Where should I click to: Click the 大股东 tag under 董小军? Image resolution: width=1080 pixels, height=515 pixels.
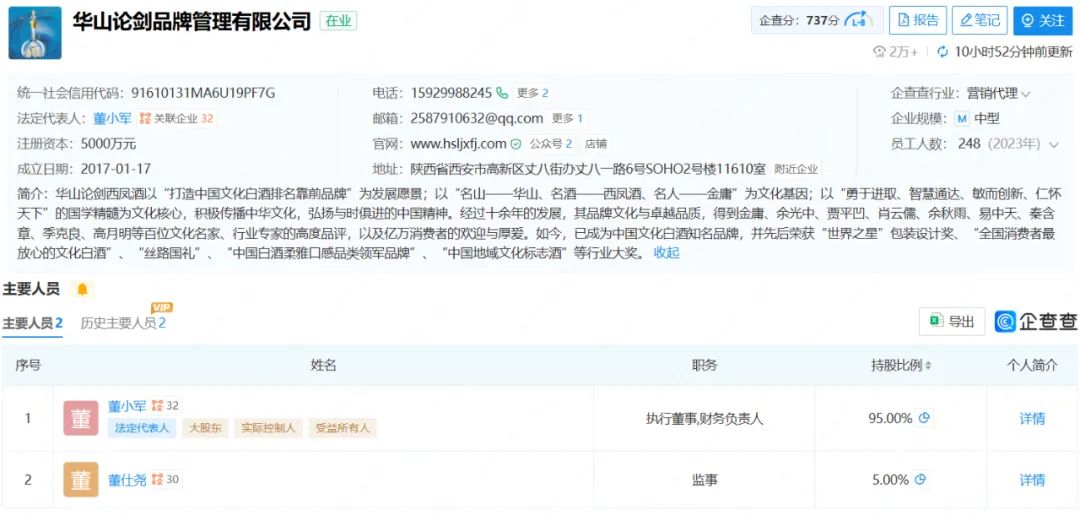point(205,428)
